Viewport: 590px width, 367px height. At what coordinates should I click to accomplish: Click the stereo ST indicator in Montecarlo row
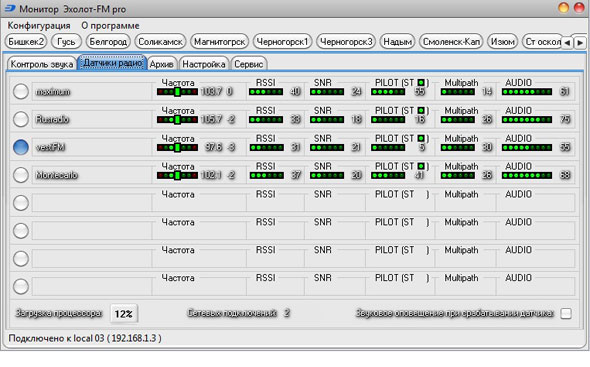(x=421, y=166)
